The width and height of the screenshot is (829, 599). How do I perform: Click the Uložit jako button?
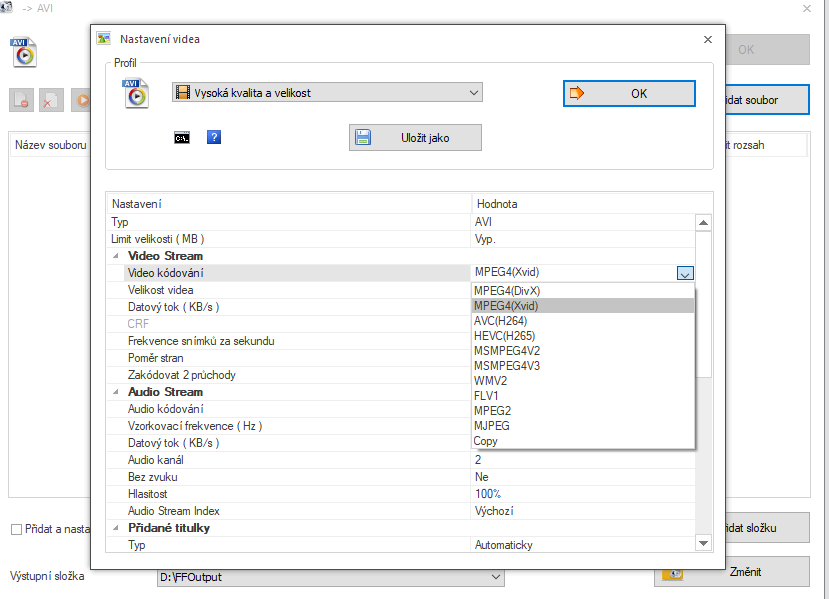click(415, 138)
